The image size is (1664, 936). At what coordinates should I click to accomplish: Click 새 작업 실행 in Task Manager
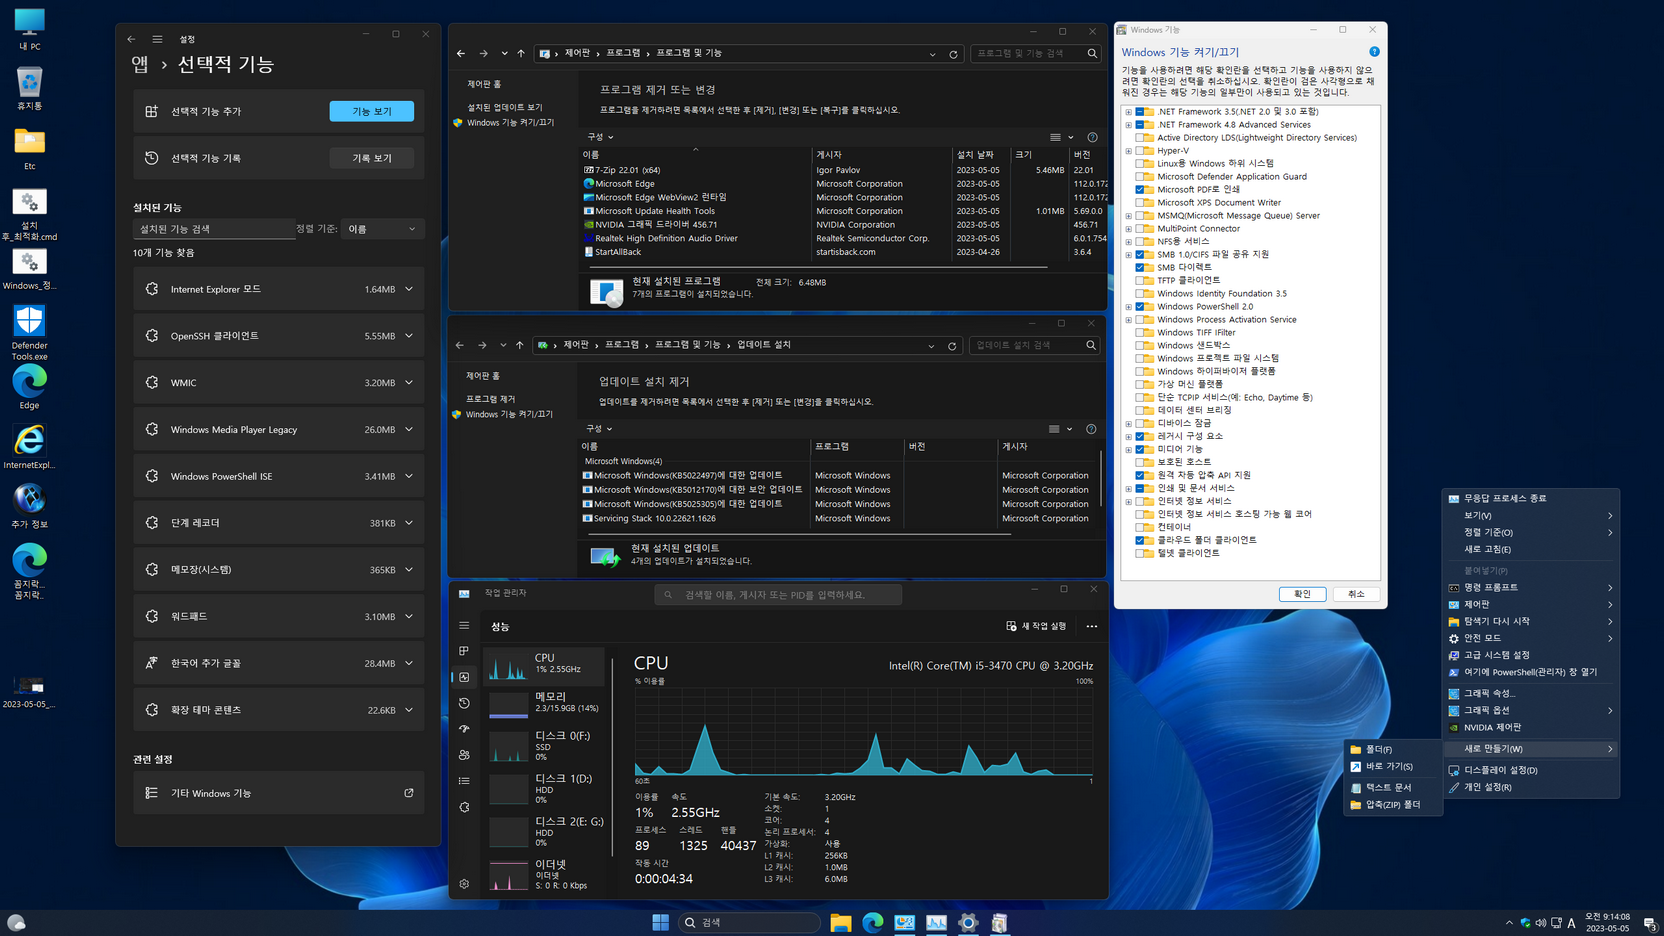tap(1036, 626)
